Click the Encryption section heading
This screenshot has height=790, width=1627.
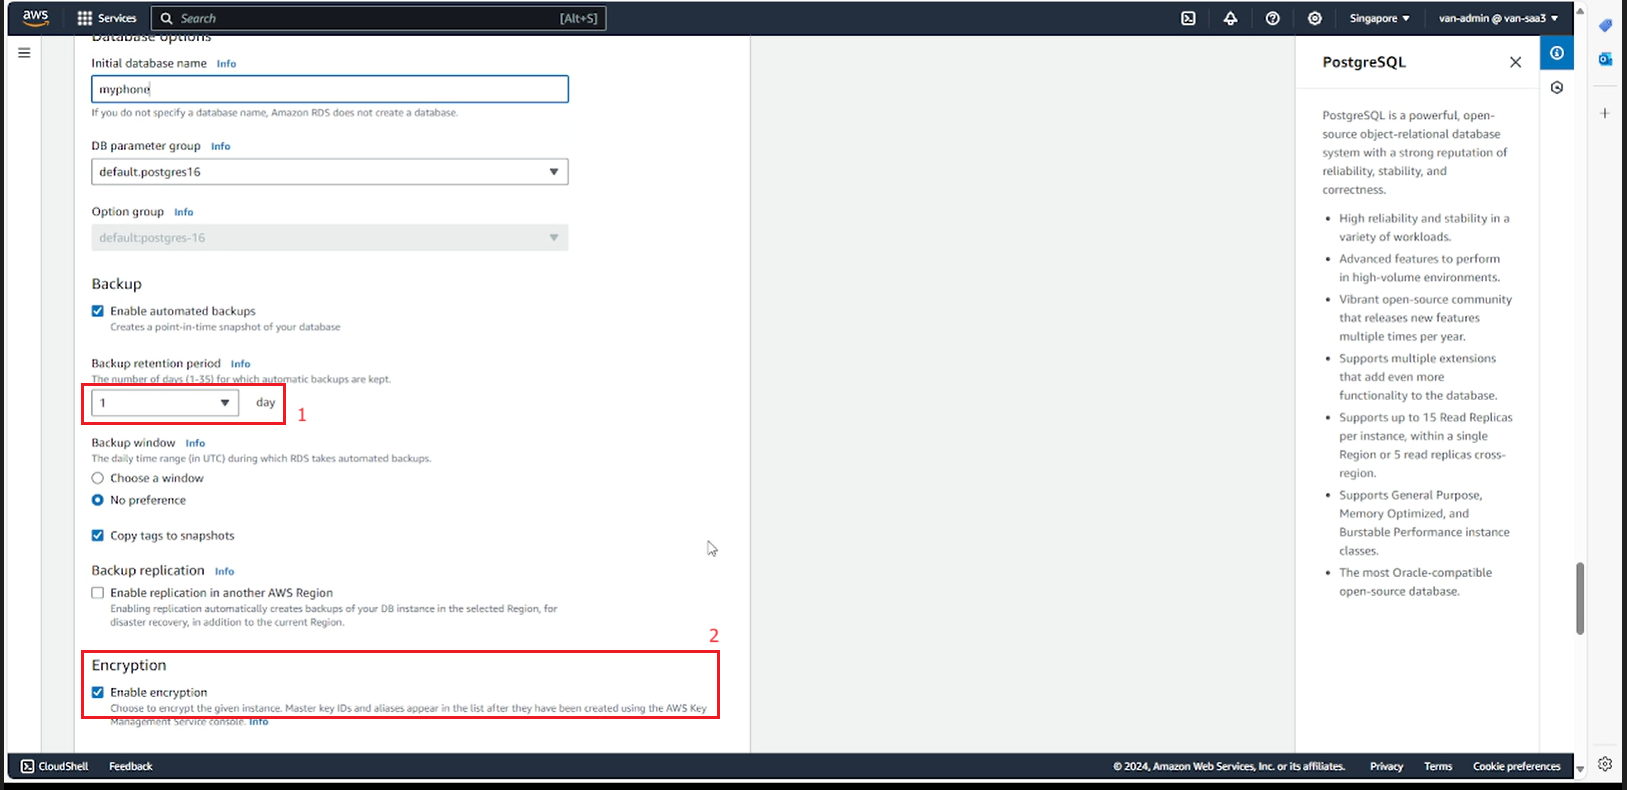[129, 665]
